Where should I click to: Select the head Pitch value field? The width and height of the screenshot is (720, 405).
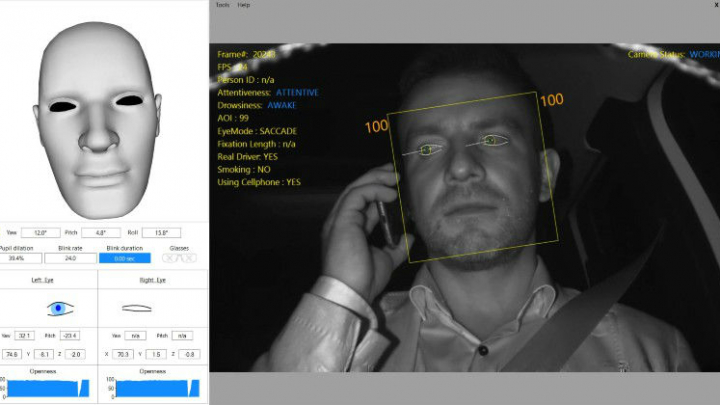110,232
